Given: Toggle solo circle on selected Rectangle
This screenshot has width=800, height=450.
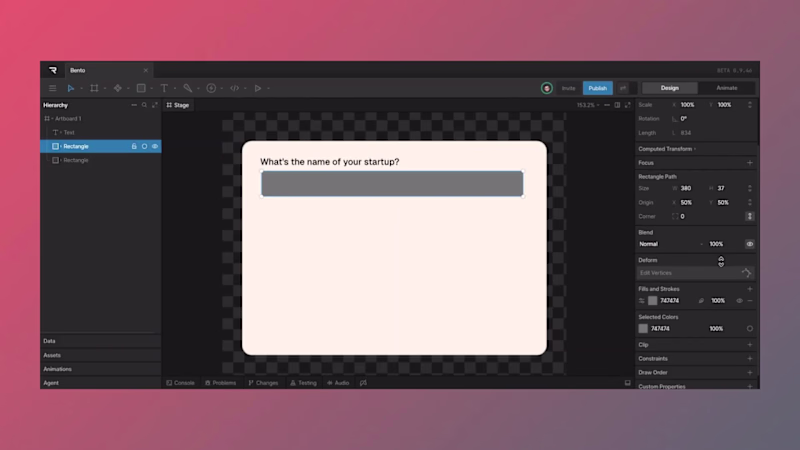Looking at the screenshot, I should (144, 146).
